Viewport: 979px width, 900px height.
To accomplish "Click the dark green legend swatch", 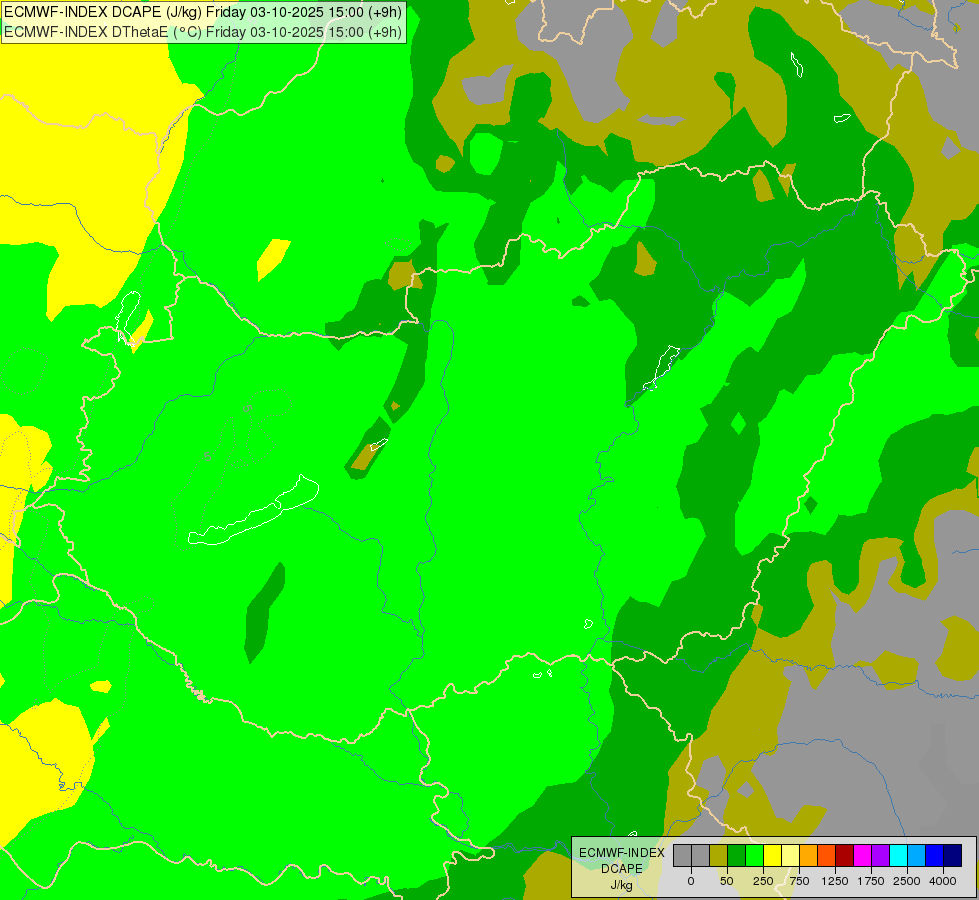I will (x=737, y=855).
